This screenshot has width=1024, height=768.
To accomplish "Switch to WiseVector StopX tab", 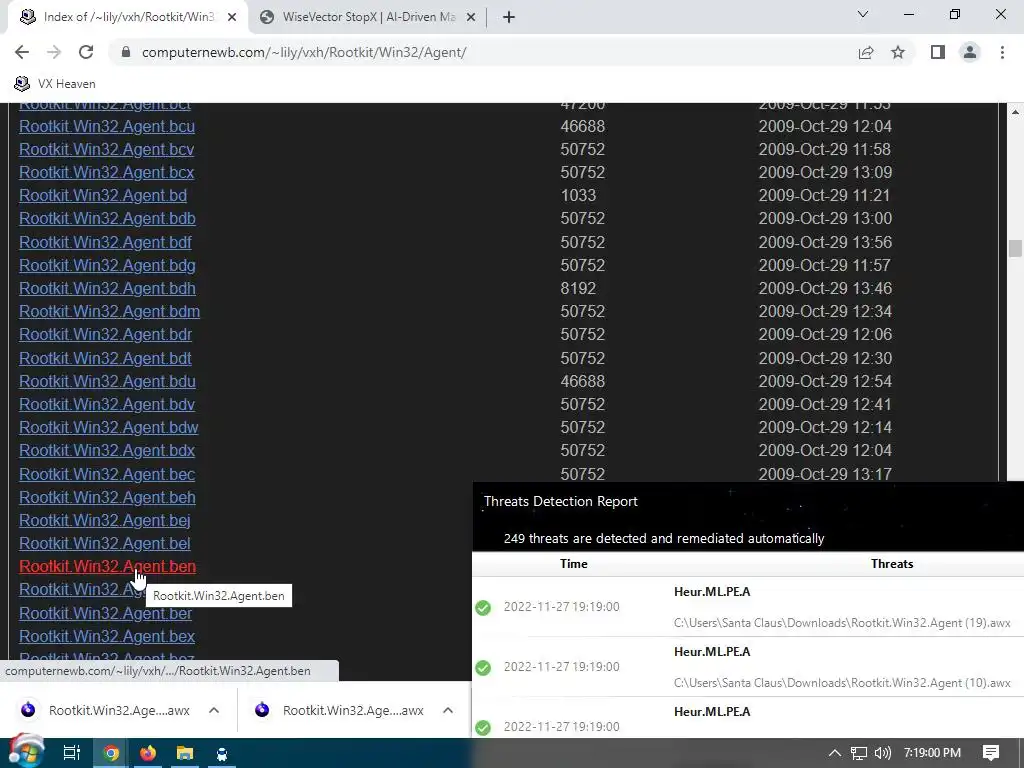I will [369, 17].
